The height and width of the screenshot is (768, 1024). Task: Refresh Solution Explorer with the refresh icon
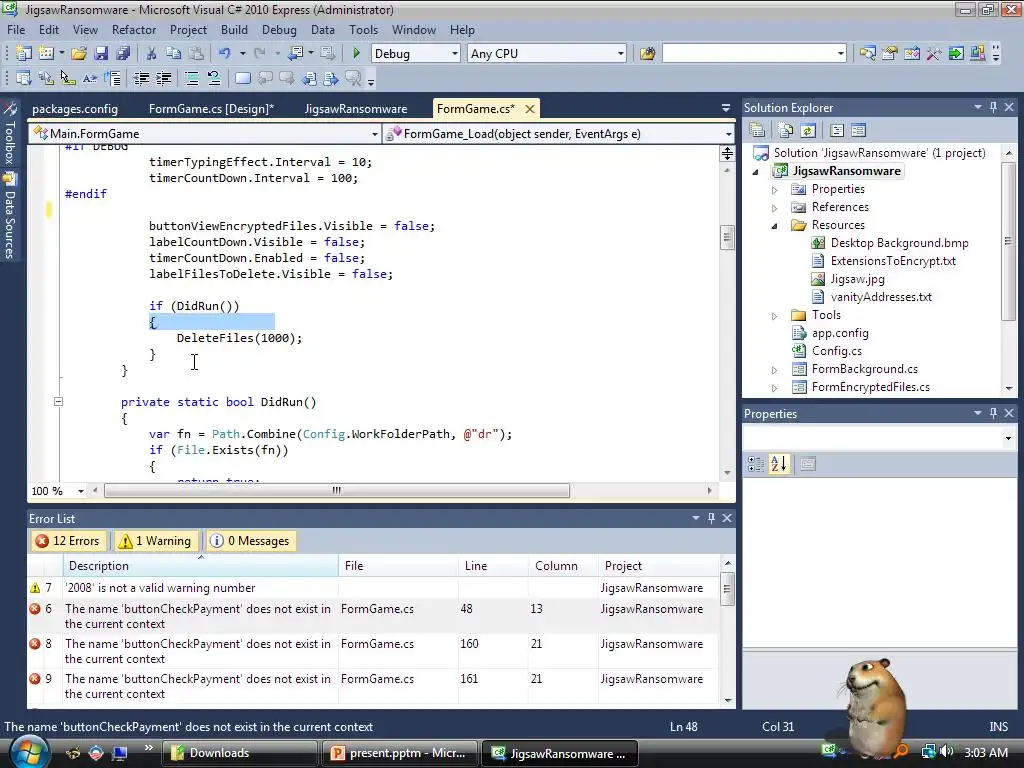tap(808, 131)
